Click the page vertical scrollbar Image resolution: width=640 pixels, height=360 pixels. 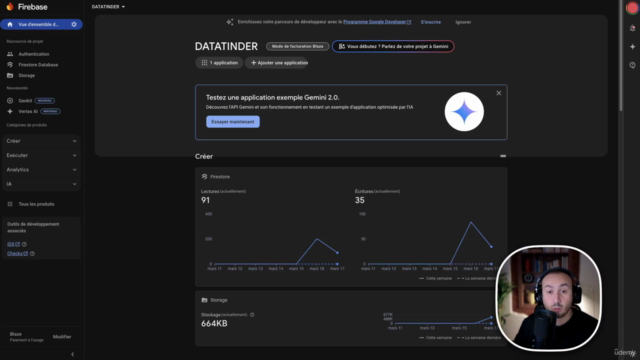(621, 55)
